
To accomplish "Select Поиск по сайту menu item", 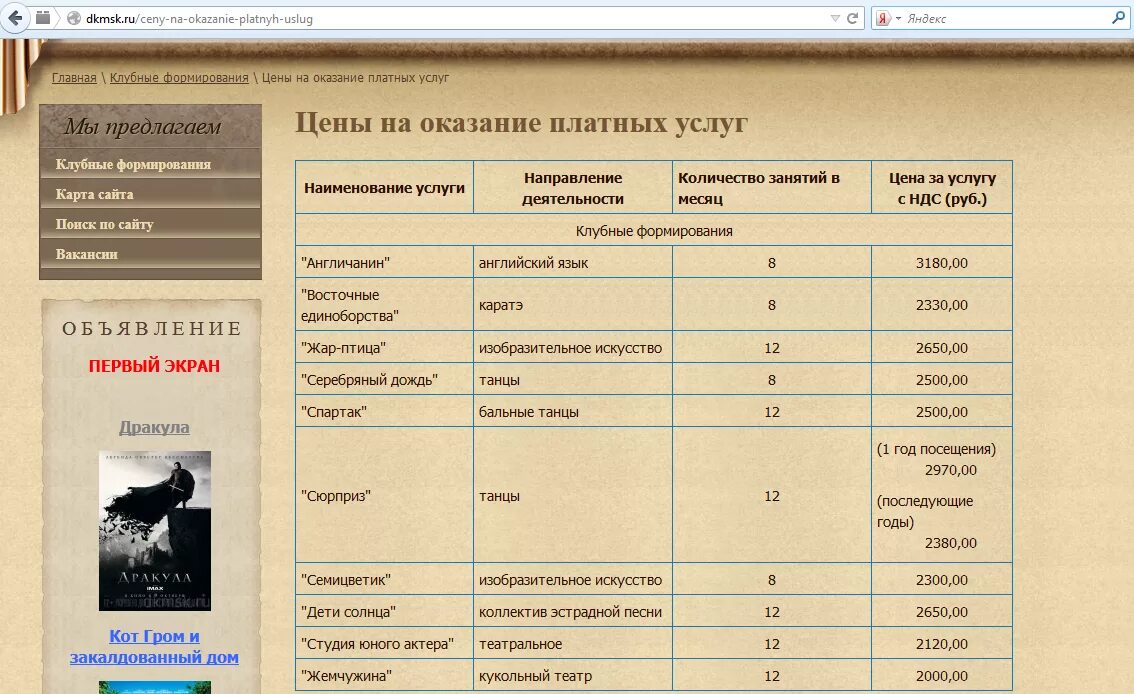I will [150, 224].
